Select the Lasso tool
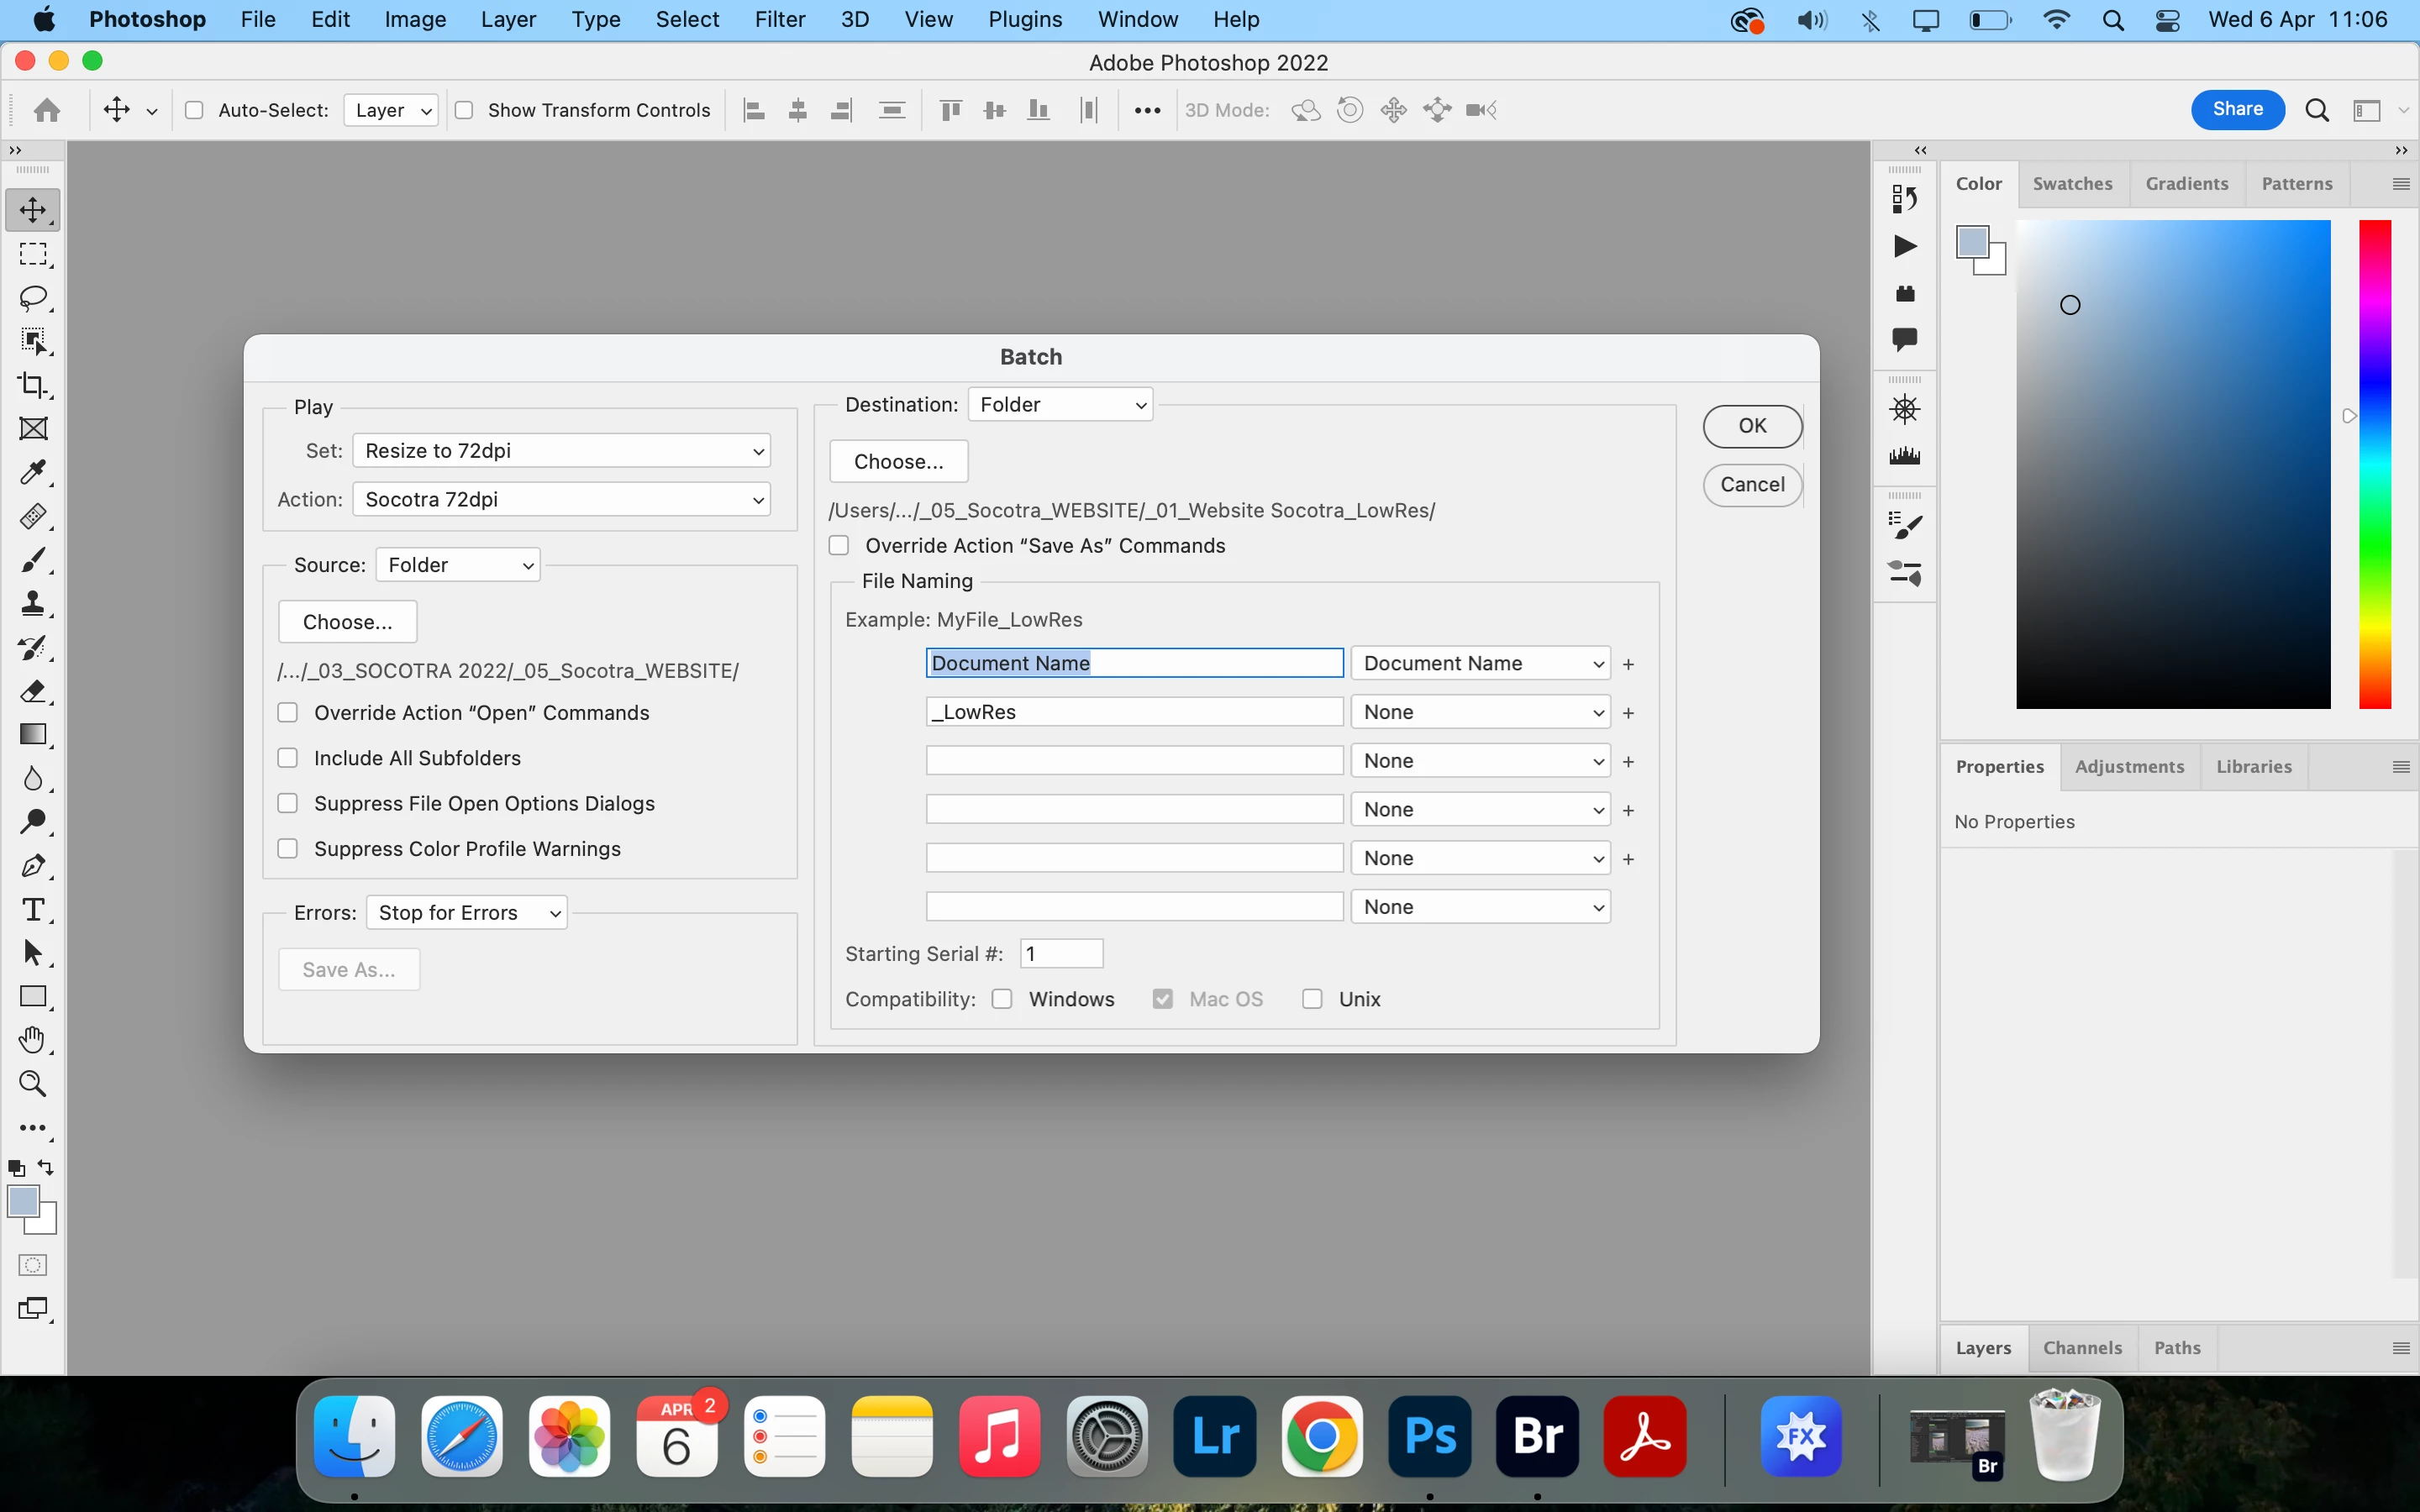 coord(32,298)
